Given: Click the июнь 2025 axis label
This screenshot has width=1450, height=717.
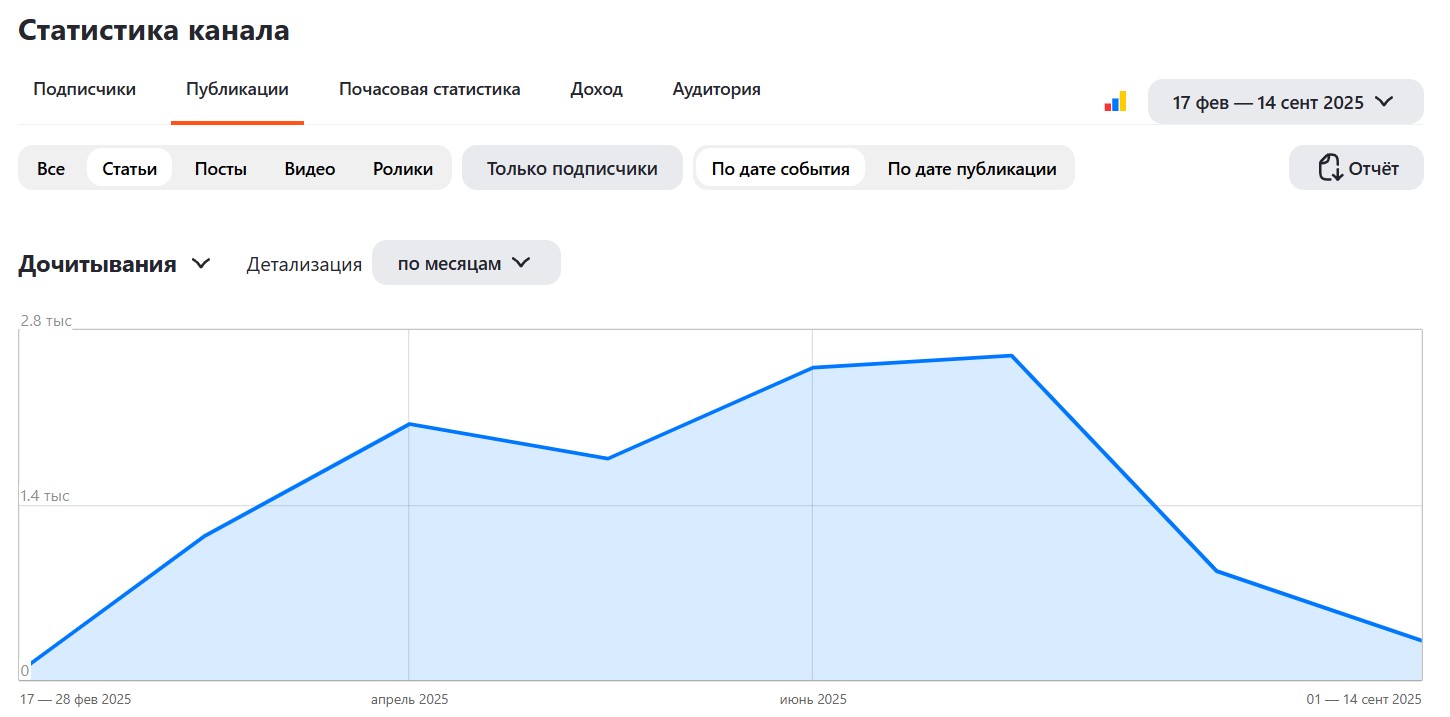Looking at the screenshot, I should pos(812,699).
